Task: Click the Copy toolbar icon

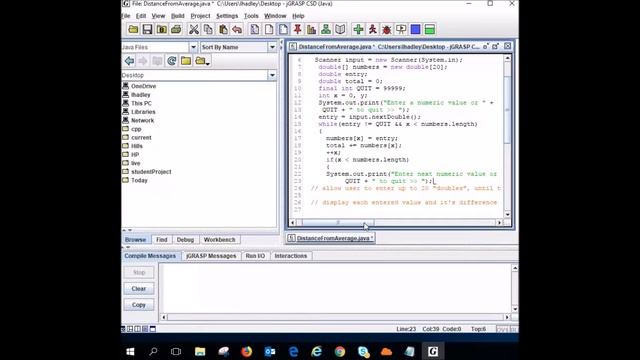Action: [208, 29]
